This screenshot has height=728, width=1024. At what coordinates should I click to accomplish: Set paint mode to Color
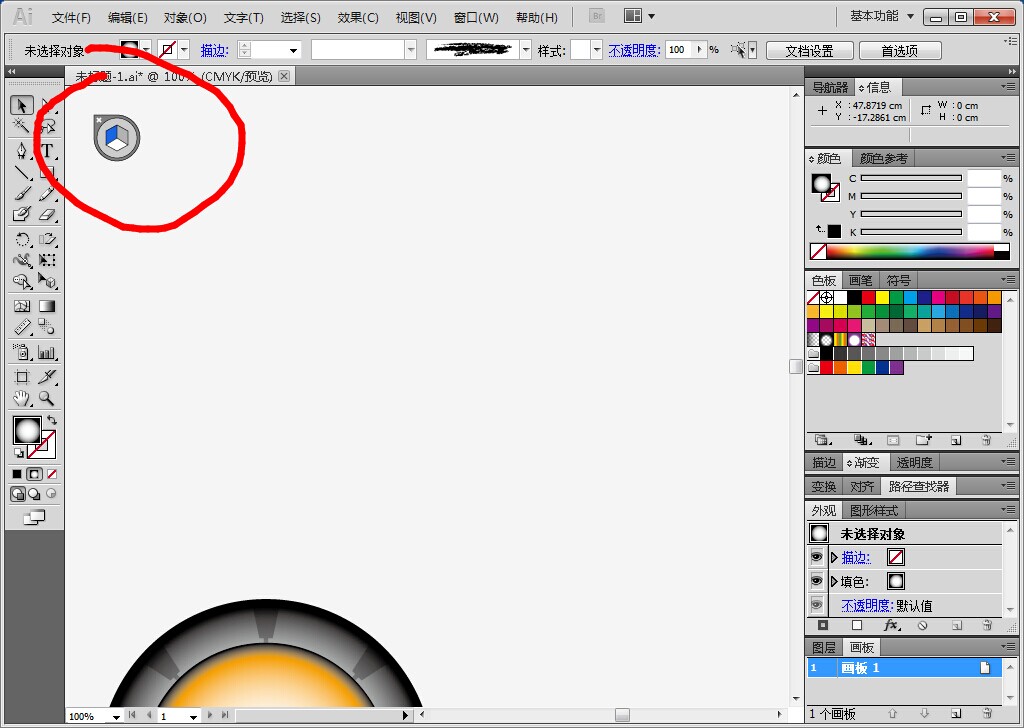click(x=17, y=474)
